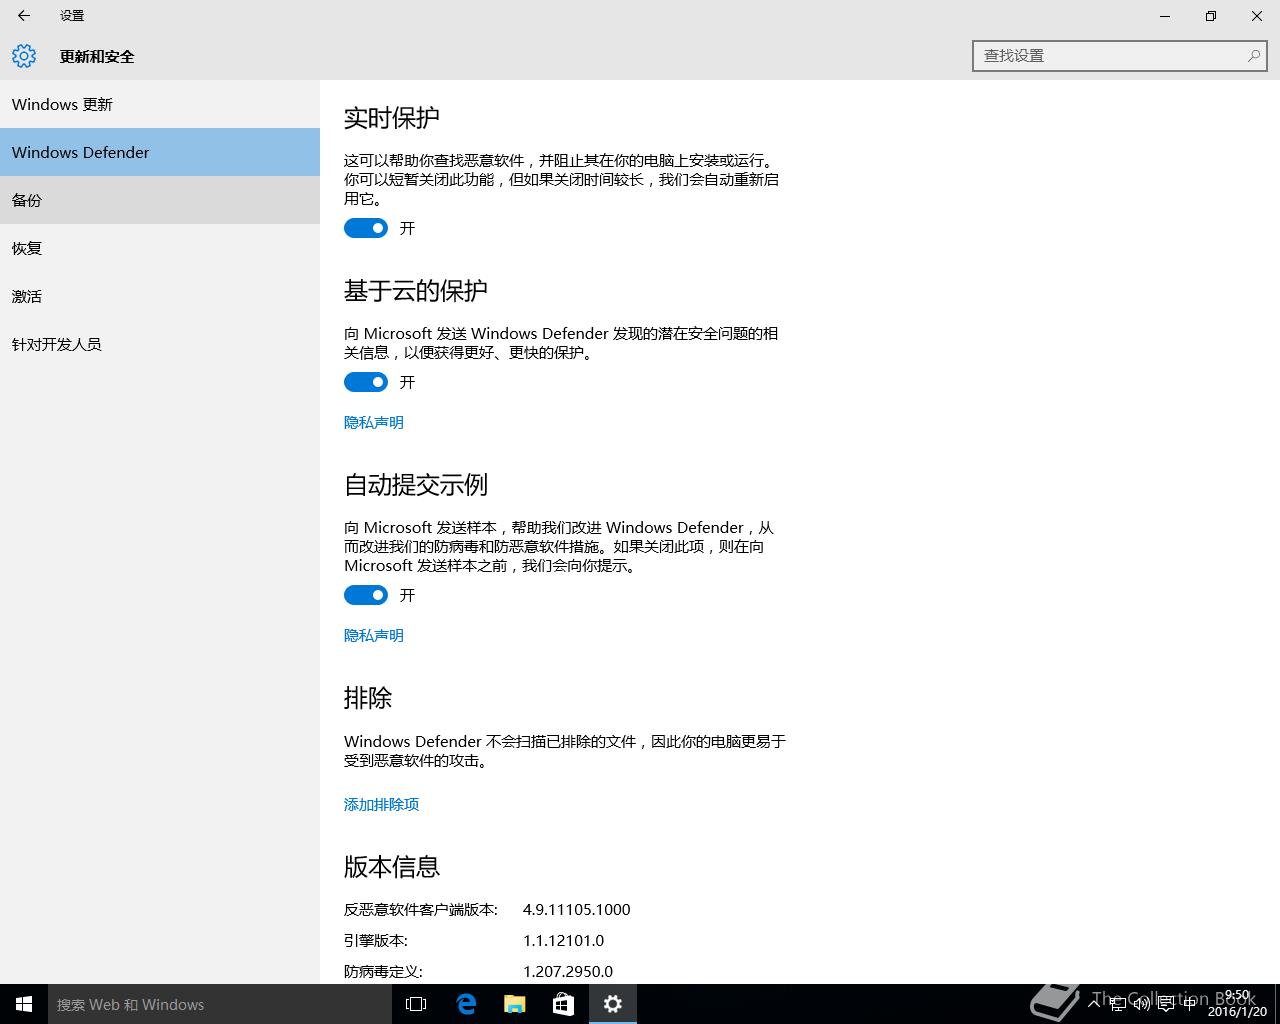
Task: Open the 备份 section
Action: 160,200
